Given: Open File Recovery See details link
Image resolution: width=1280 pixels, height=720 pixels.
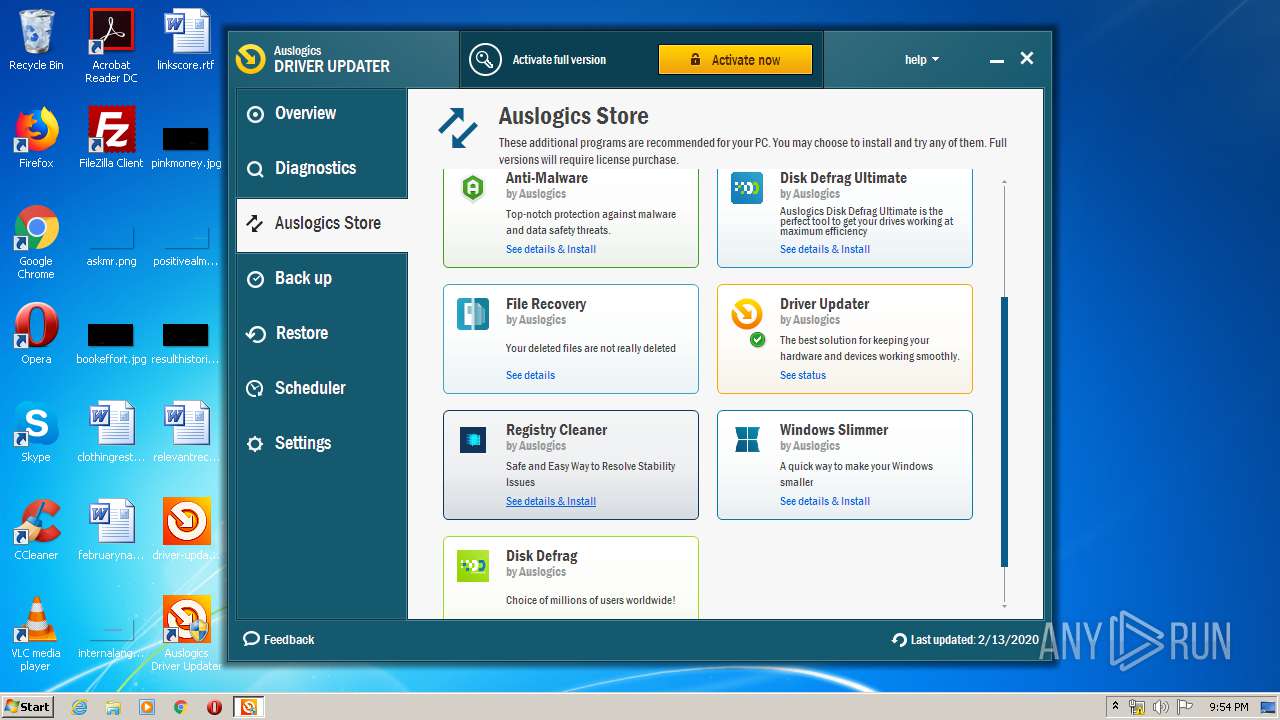Looking at the screenshot, I should pos(530,375).
